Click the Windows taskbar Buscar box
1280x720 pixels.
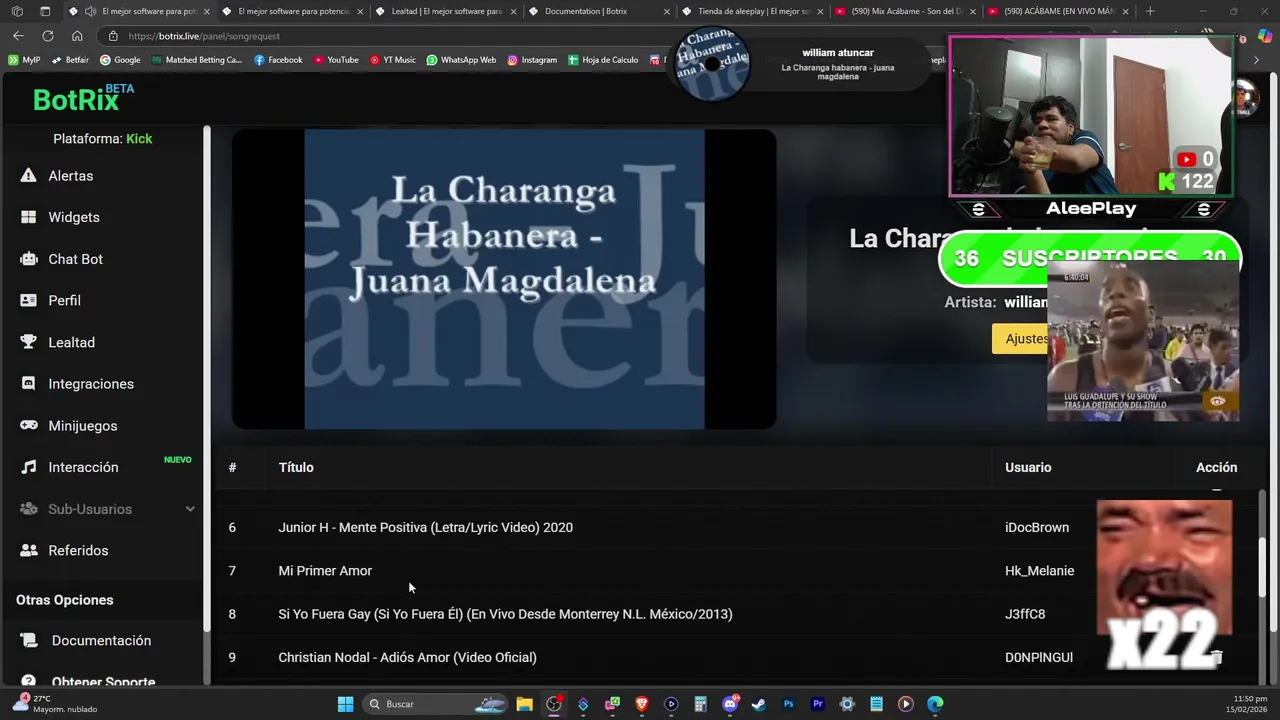coord(434,704)
